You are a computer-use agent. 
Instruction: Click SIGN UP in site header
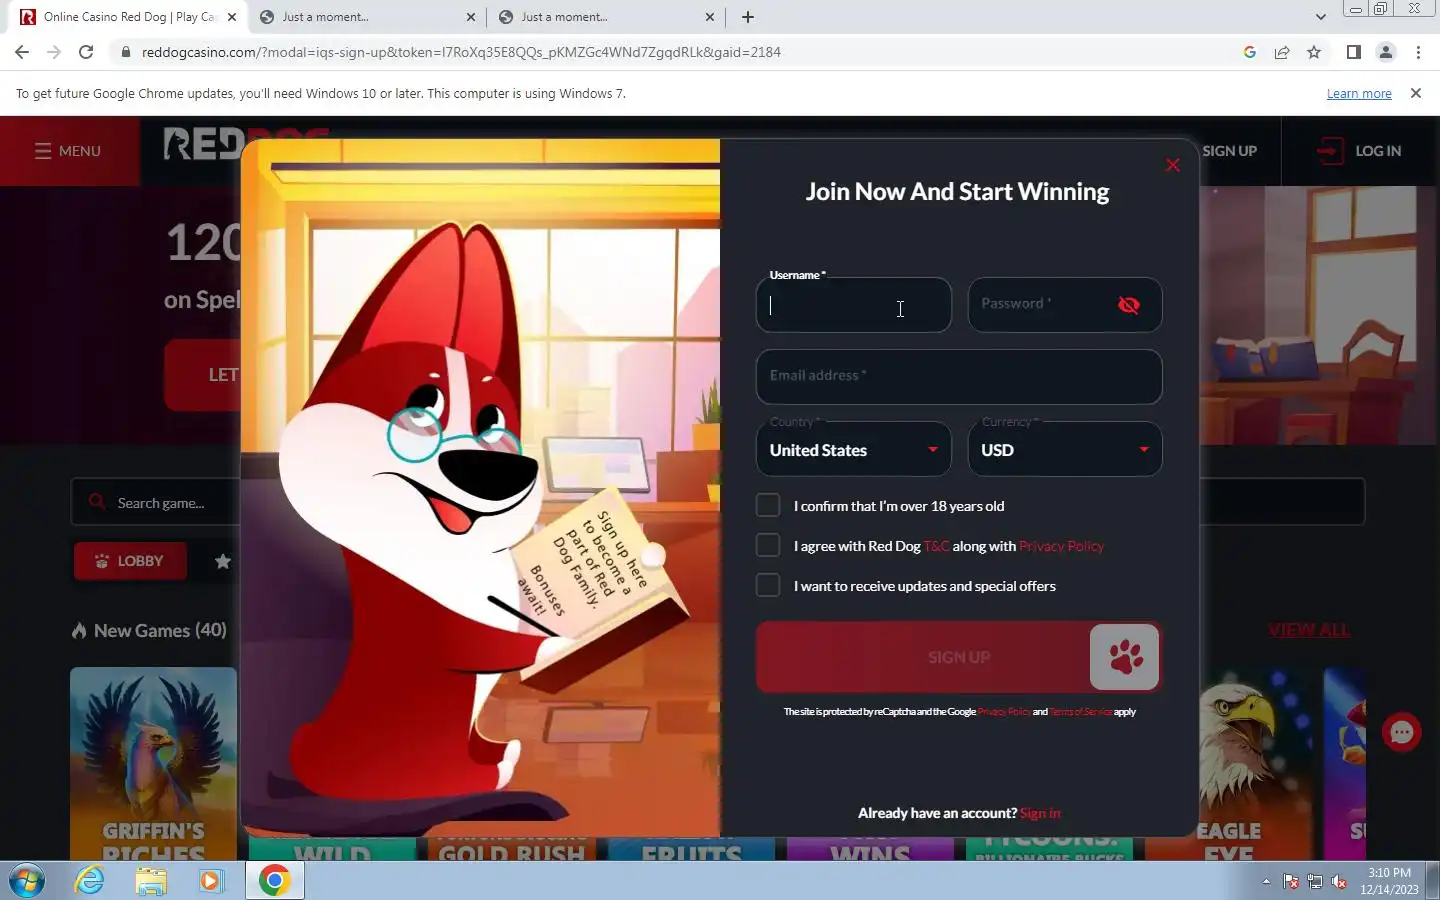click(x=1229, y=151)
